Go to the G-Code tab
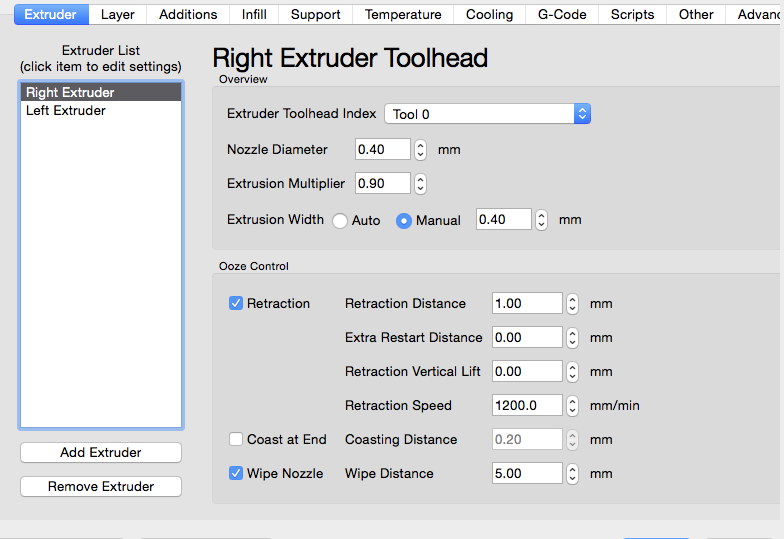Image resolution: width=784 pixels, height=539 pixels. [x=562, y=14]
